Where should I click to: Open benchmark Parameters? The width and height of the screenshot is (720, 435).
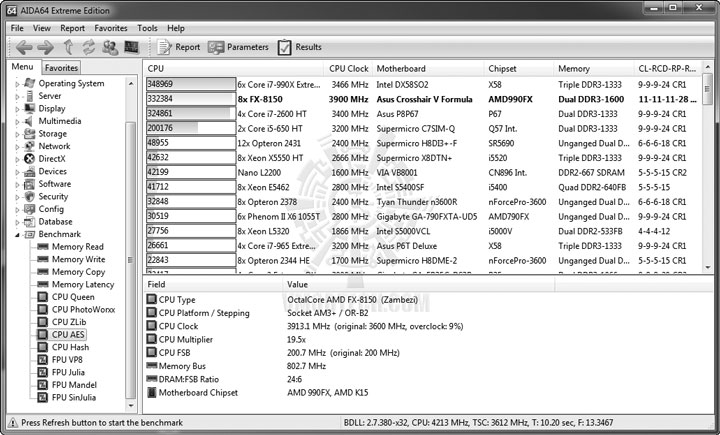(238, 47)
